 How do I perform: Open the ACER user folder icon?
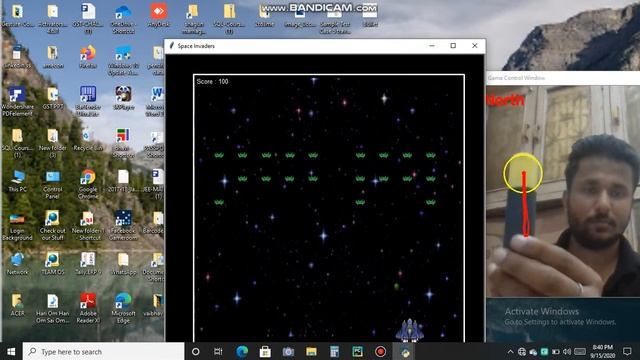[17, 305]
